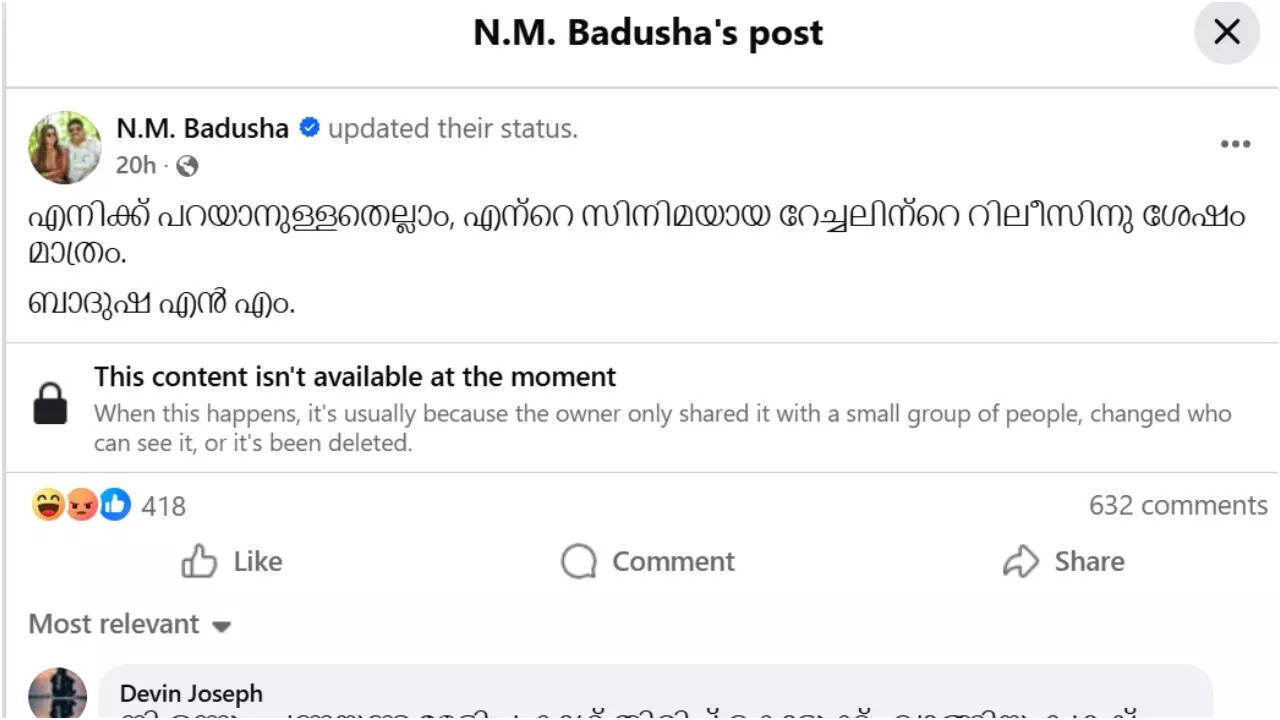Click Devin Joseph's comment avatar
This screenshot has height=720, width=1280.
58,694
